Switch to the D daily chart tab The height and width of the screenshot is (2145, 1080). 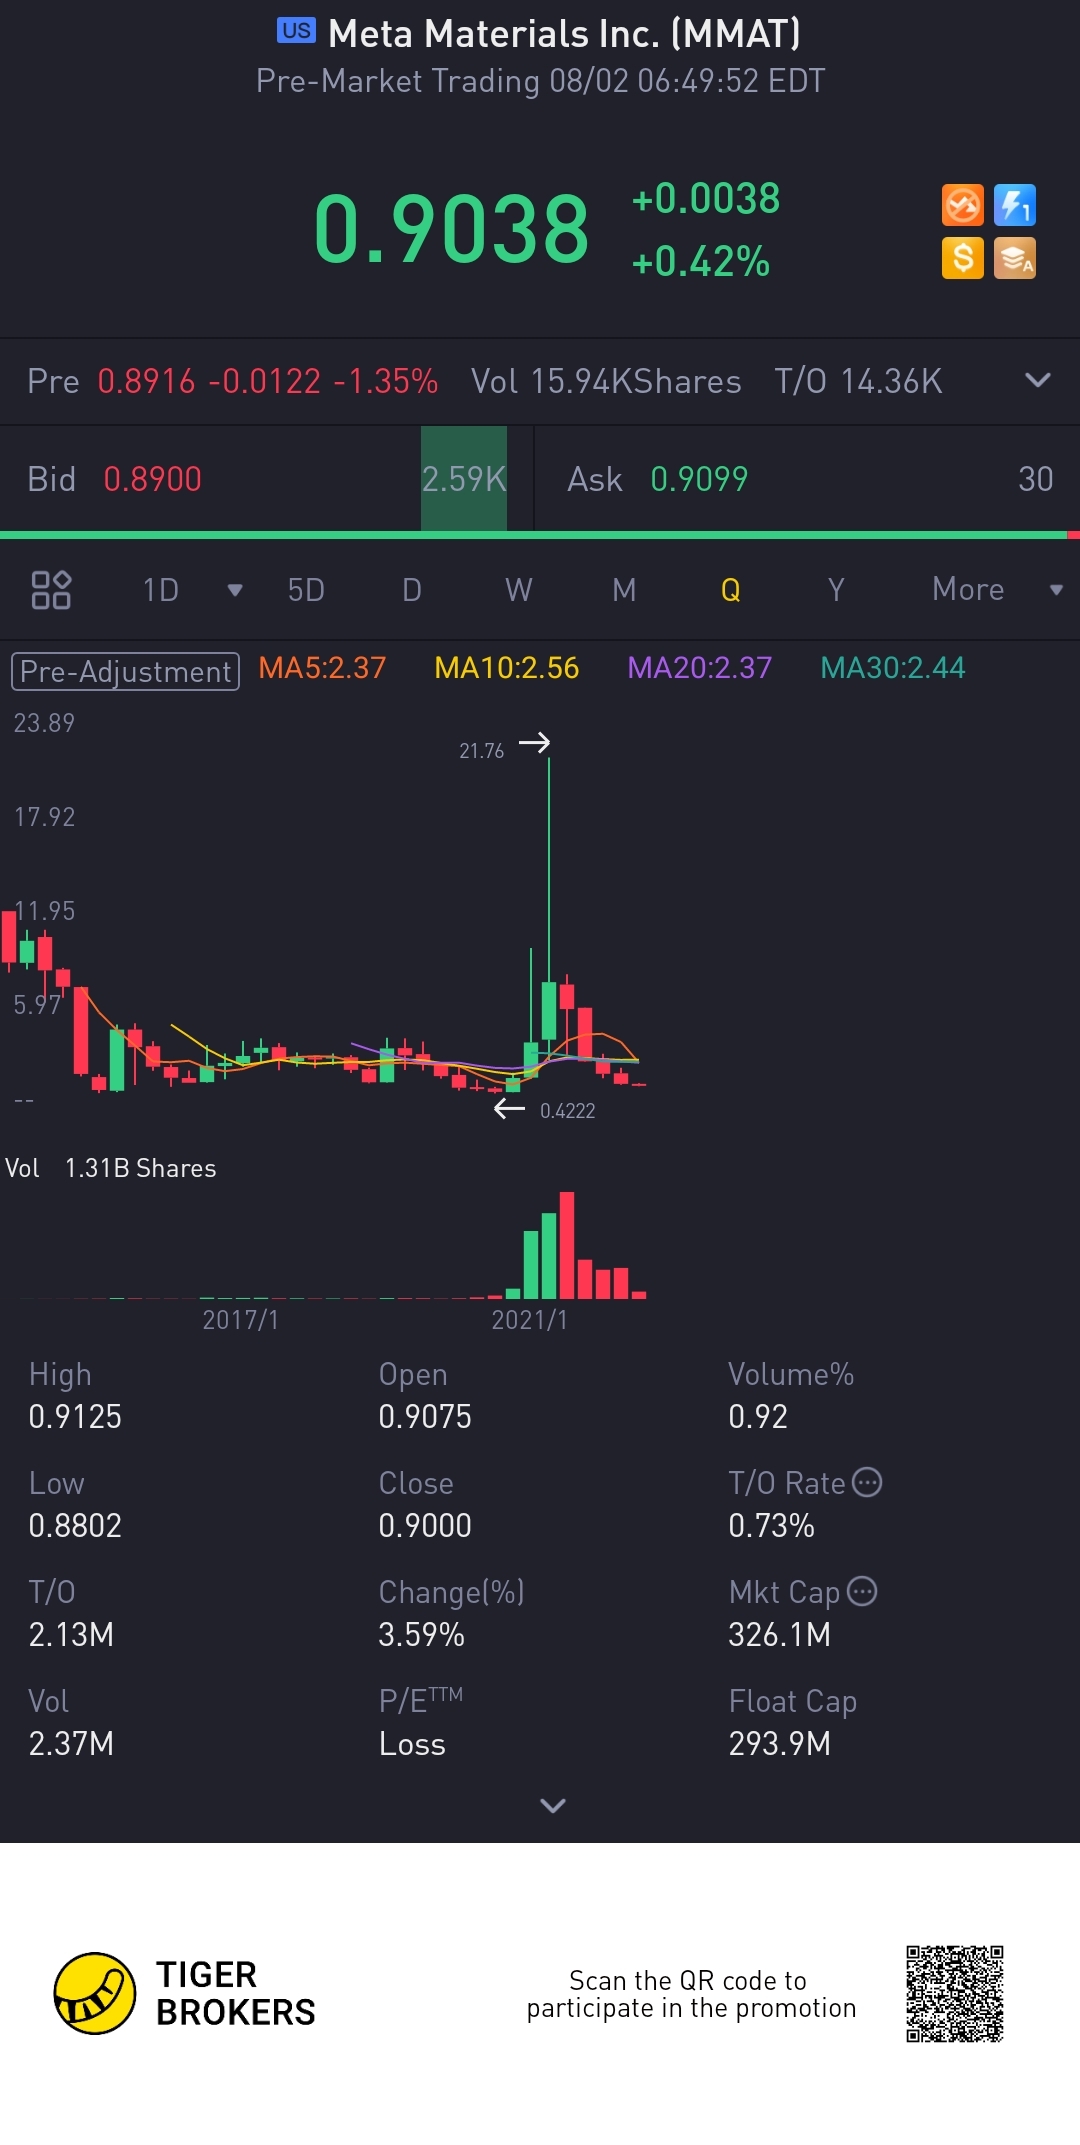(x=412, y=590)
